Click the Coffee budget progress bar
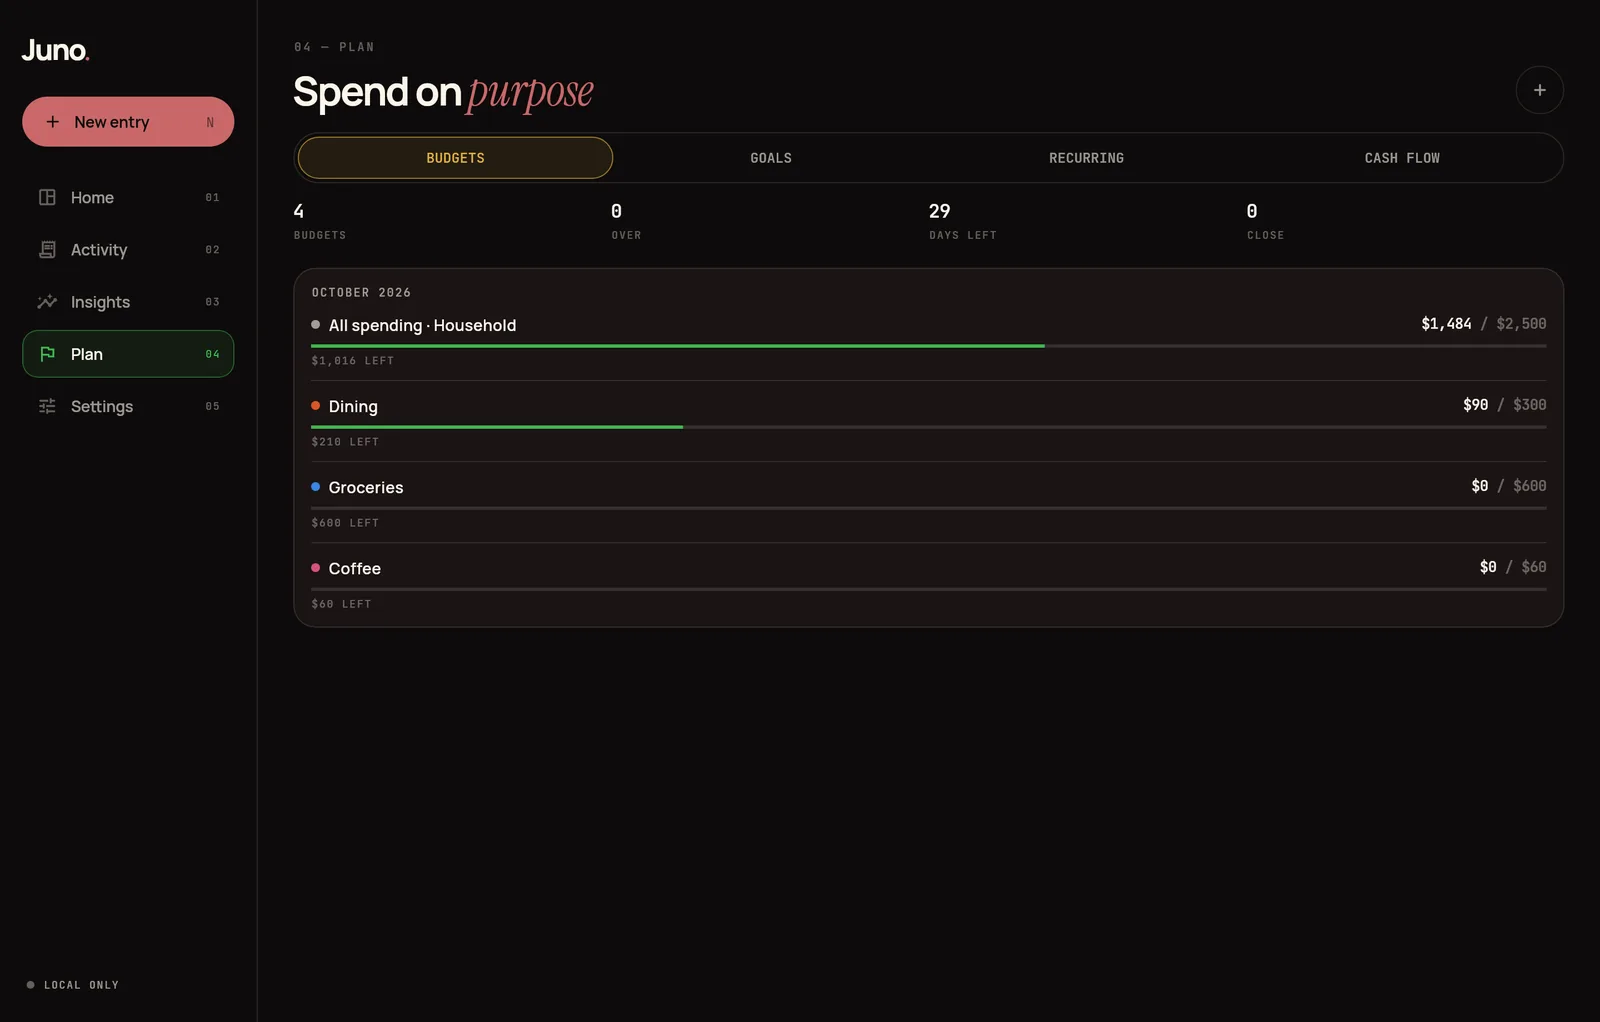The height and width of the screenshot is (1022, 1600). 928,589
